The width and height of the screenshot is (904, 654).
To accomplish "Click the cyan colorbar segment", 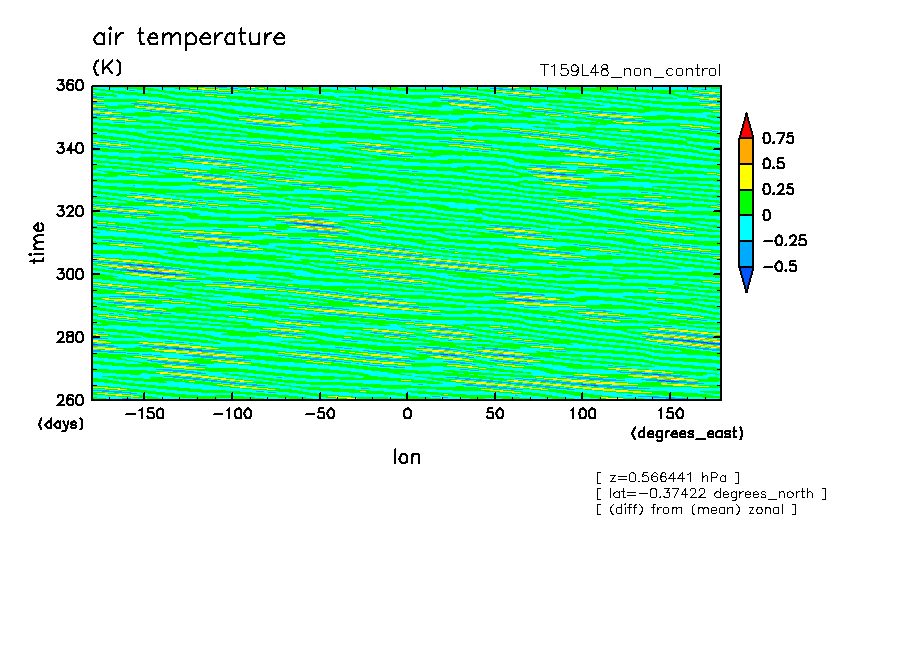I will point(746,228).
